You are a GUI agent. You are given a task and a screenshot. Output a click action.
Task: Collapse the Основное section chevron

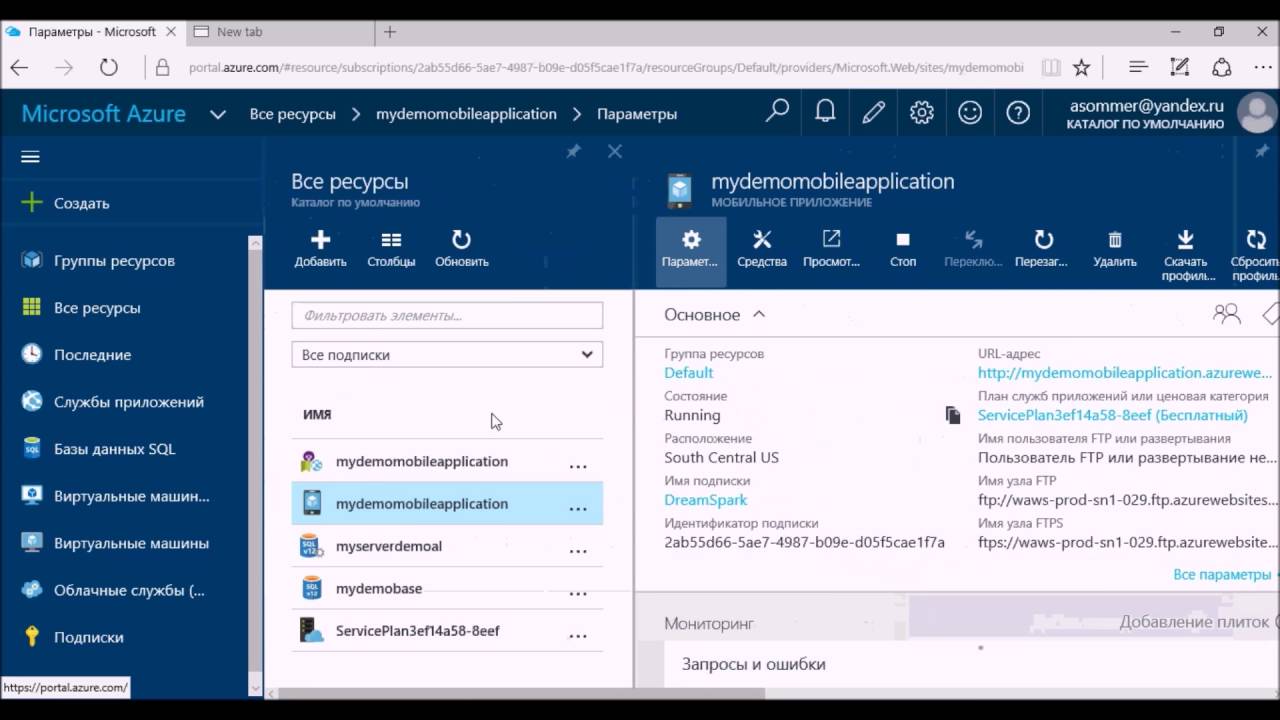(759, 314)
